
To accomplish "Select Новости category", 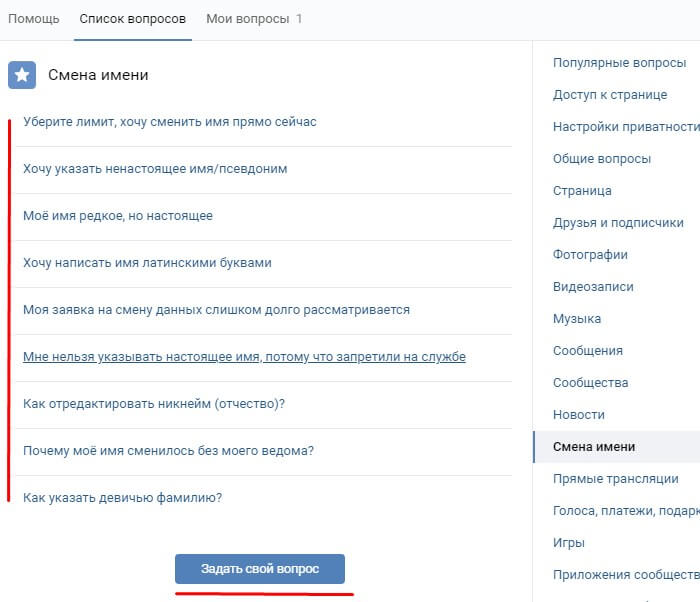I will [579, 415].
